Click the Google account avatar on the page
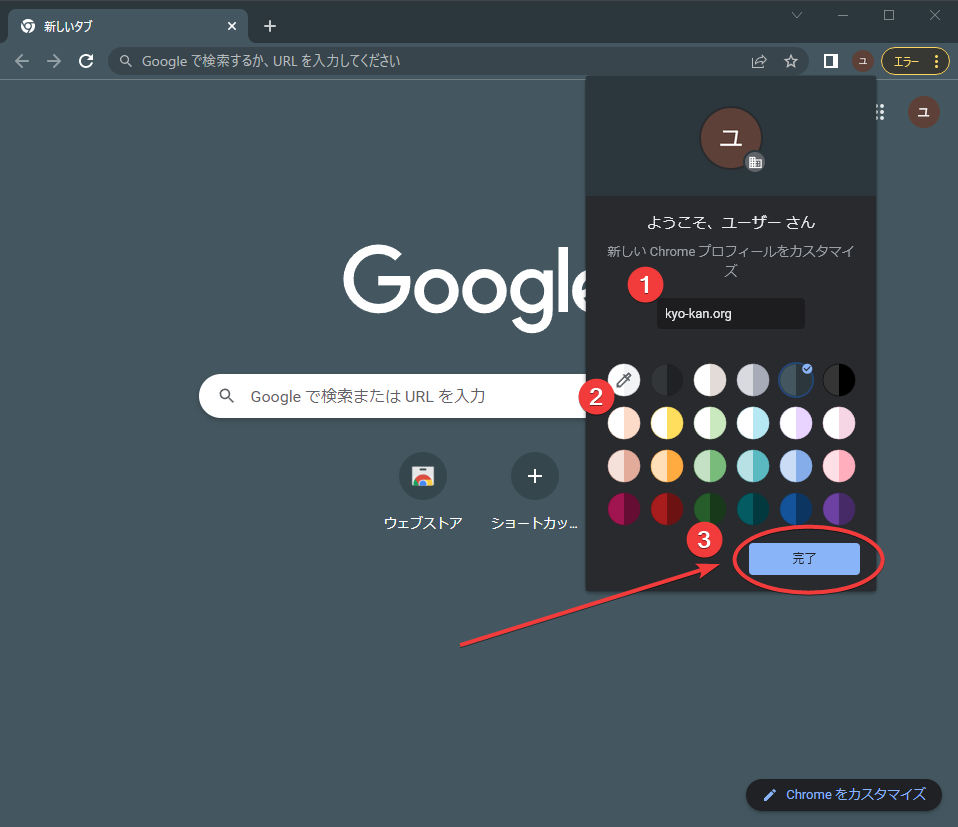 coord(923,112)
